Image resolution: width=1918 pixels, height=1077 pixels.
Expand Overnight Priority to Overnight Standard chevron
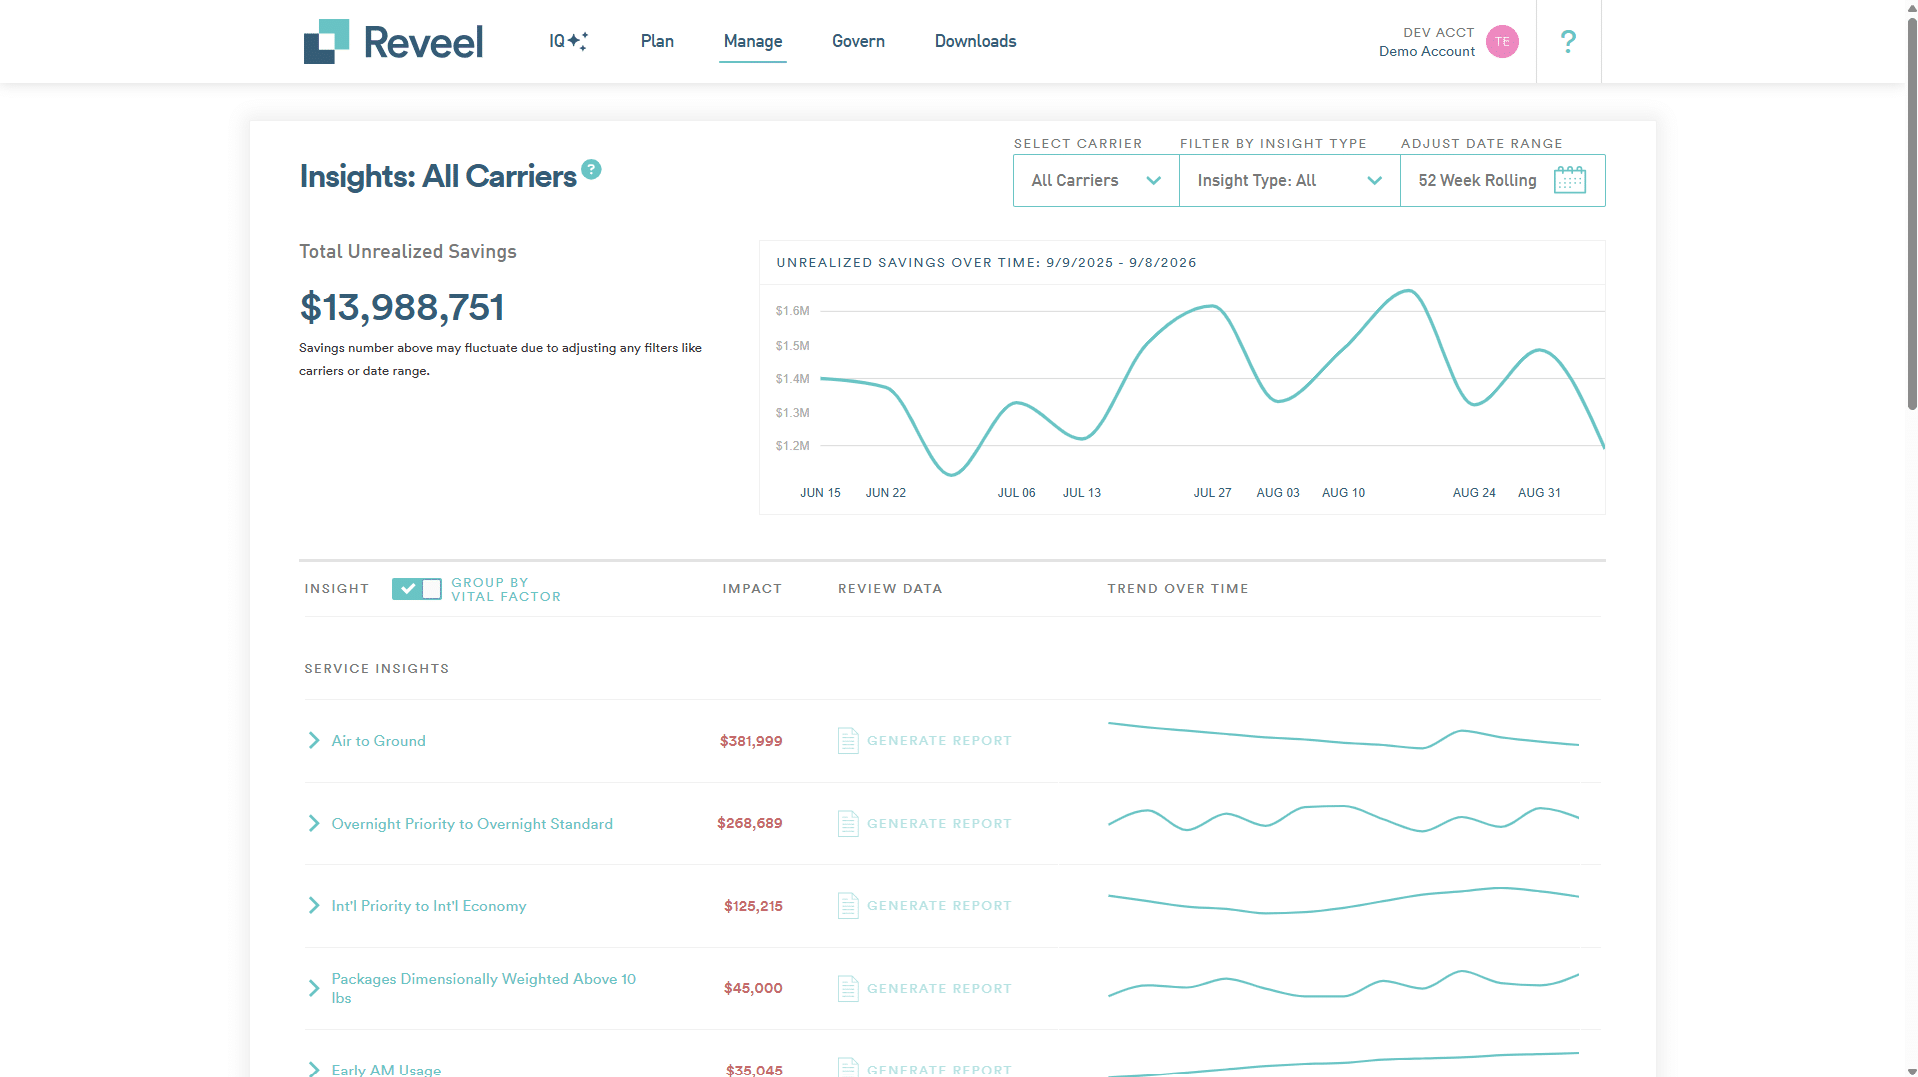[314, 823]
